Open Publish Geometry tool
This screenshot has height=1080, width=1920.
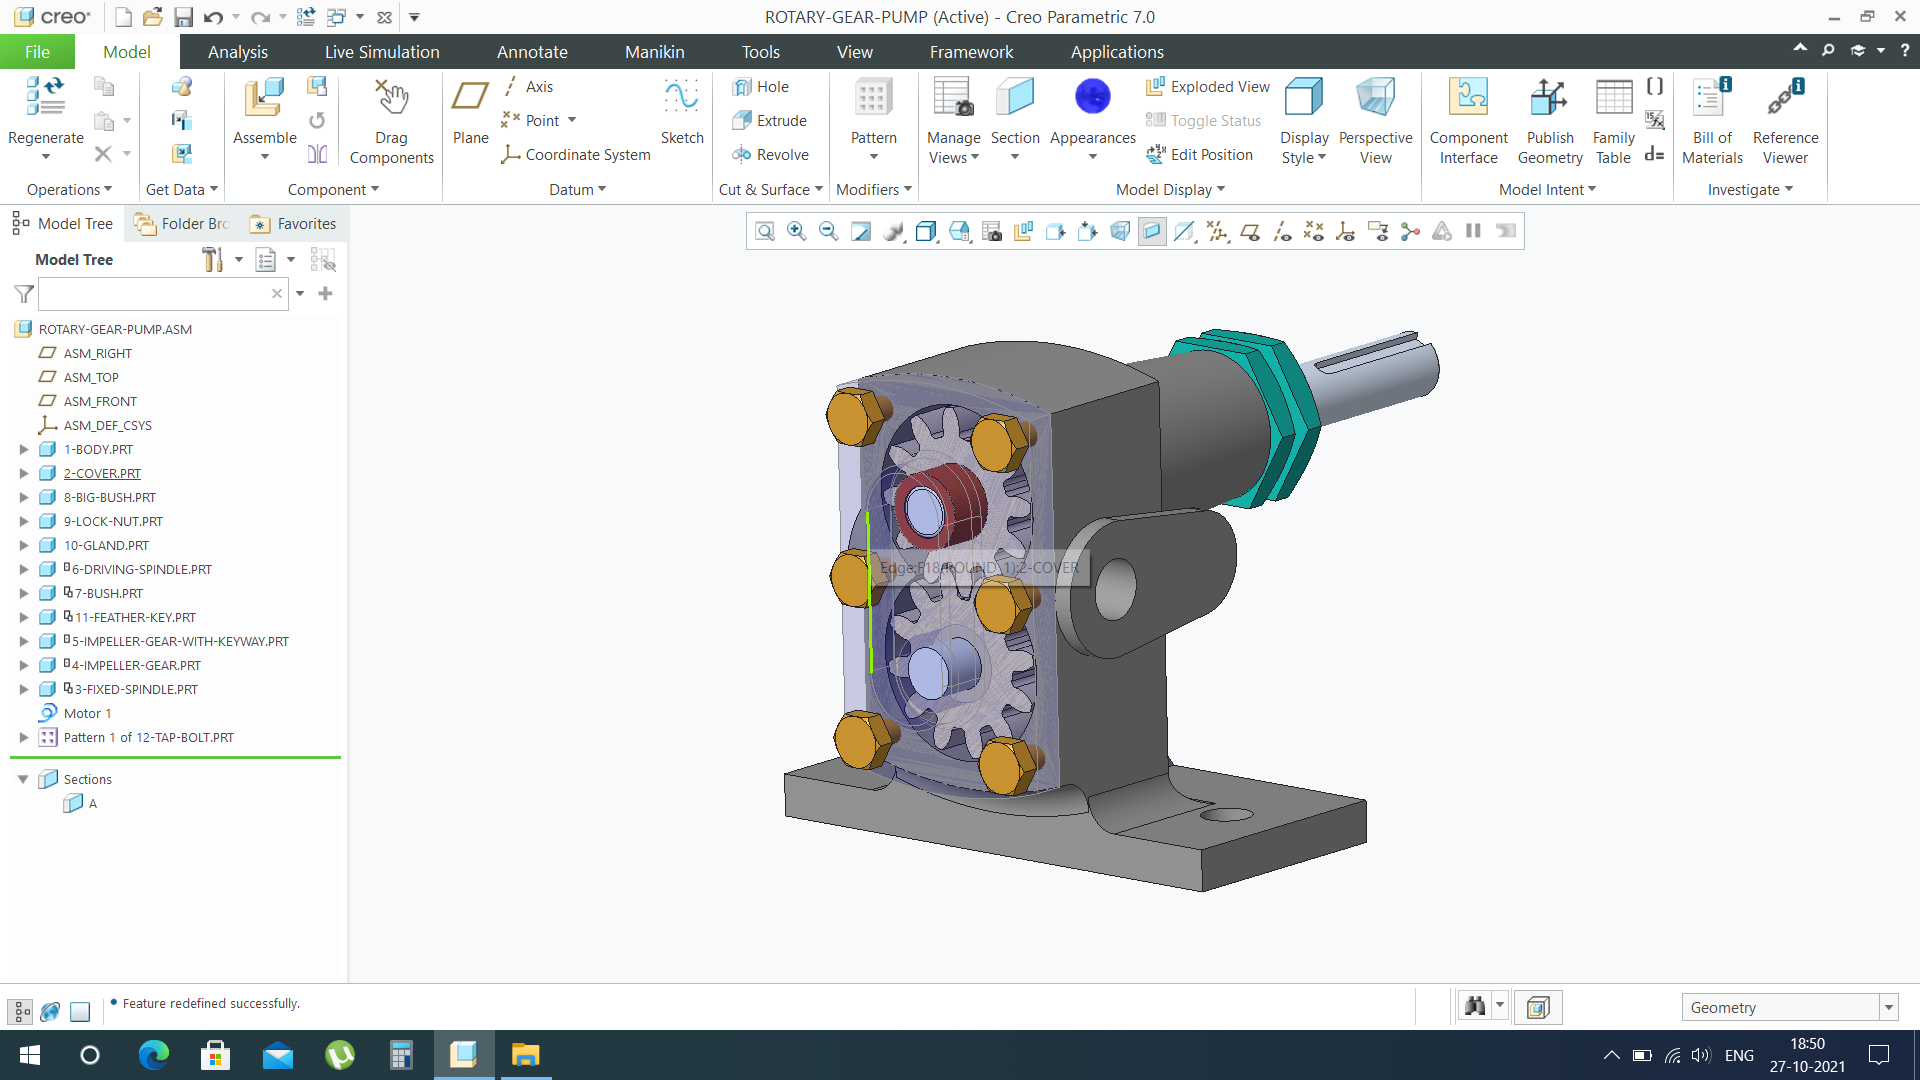pos(1549,100)
